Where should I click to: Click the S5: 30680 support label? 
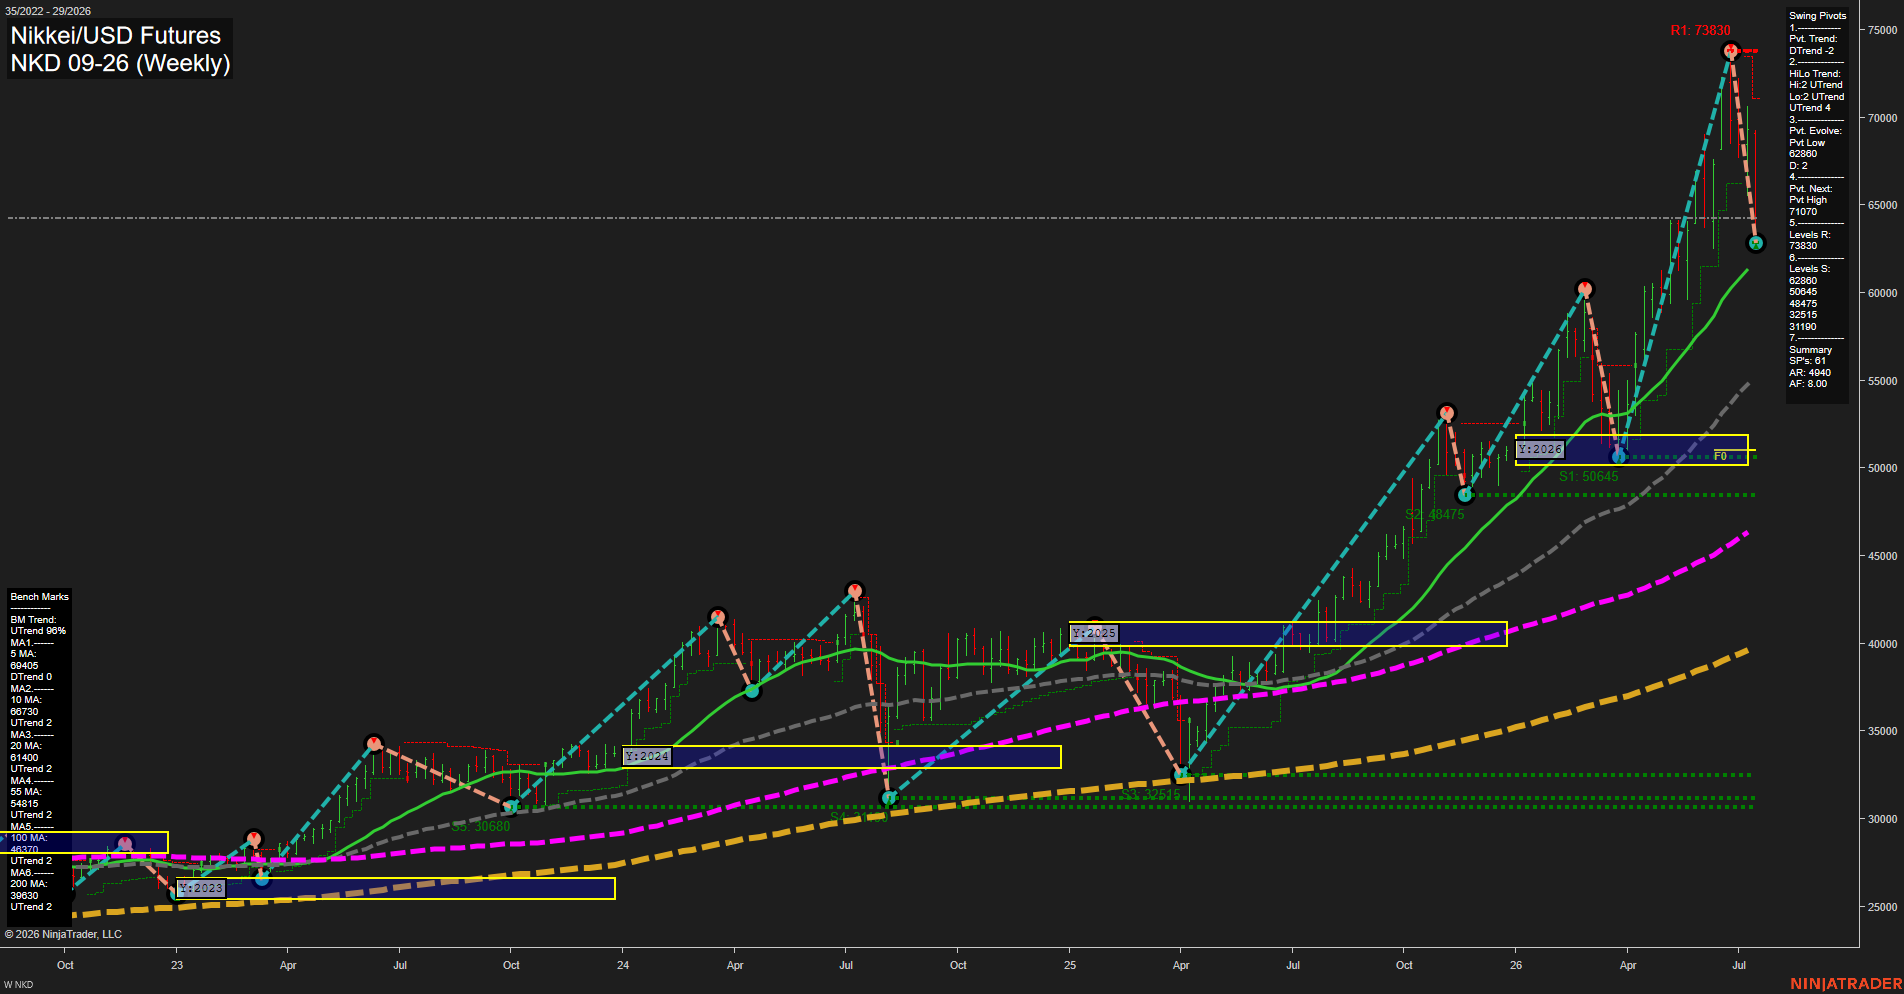481,826
